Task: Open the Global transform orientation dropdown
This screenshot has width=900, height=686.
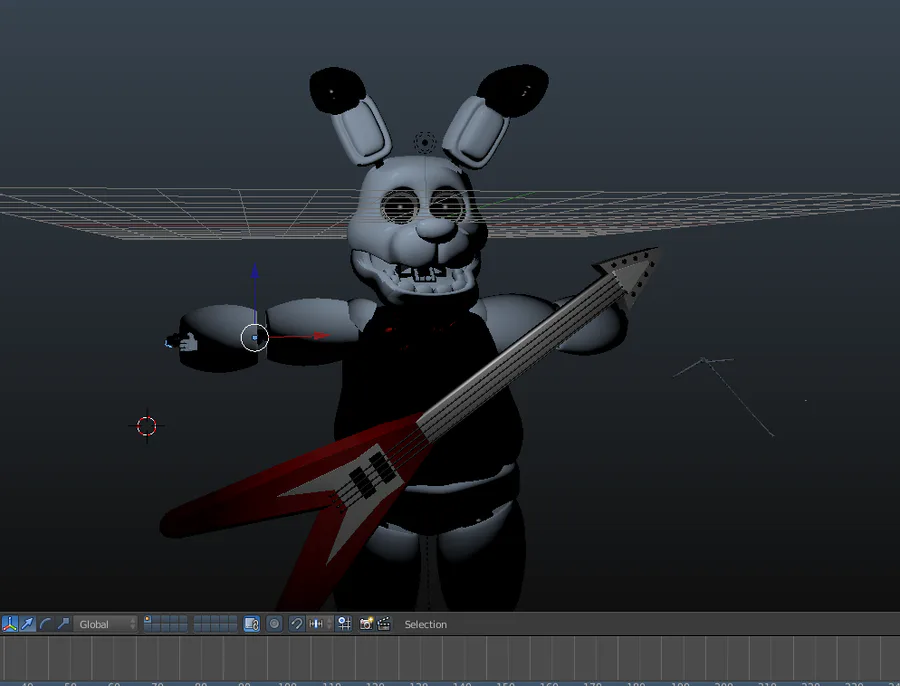Action: click(x=106, y=624)
